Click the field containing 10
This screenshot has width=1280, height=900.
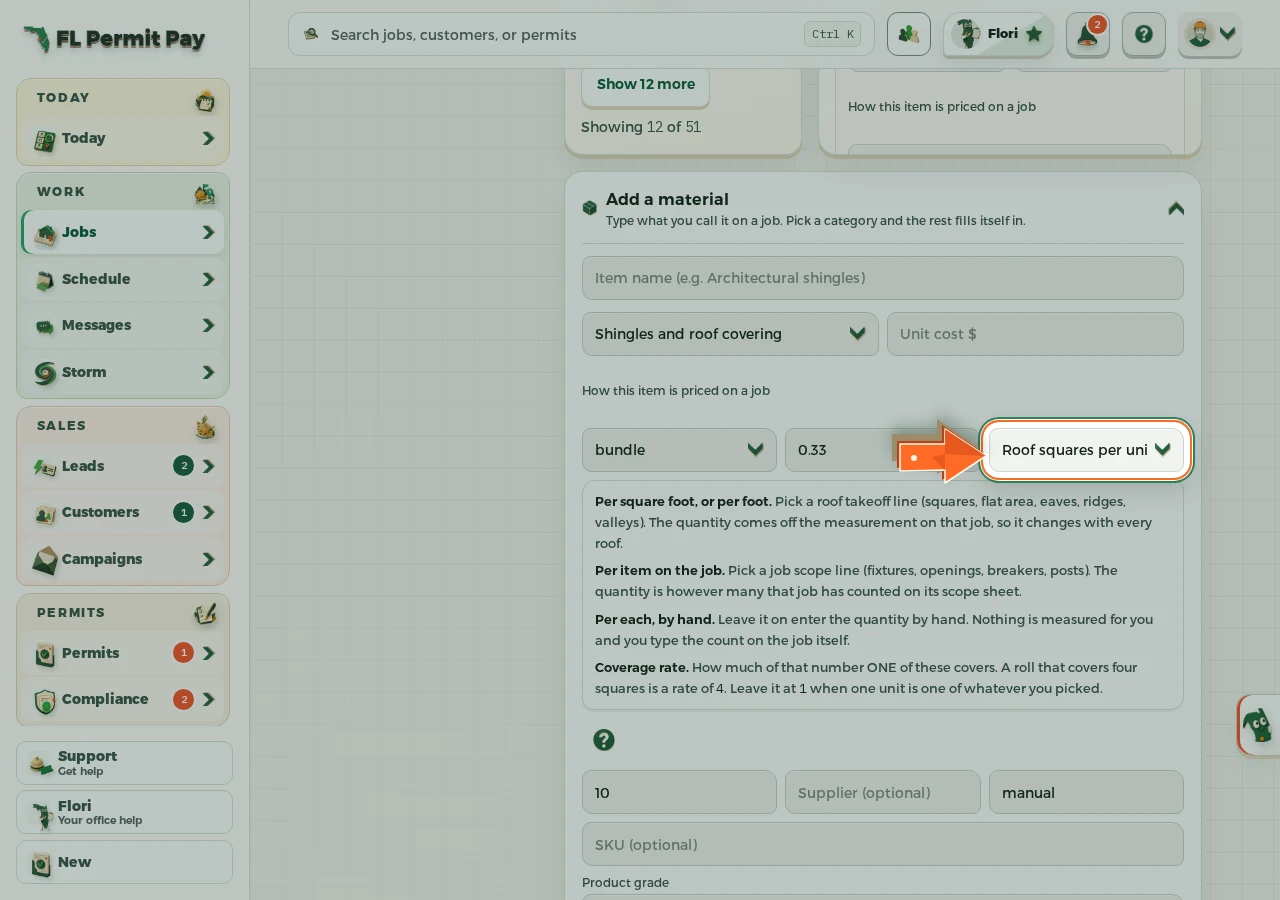point(679,792)
